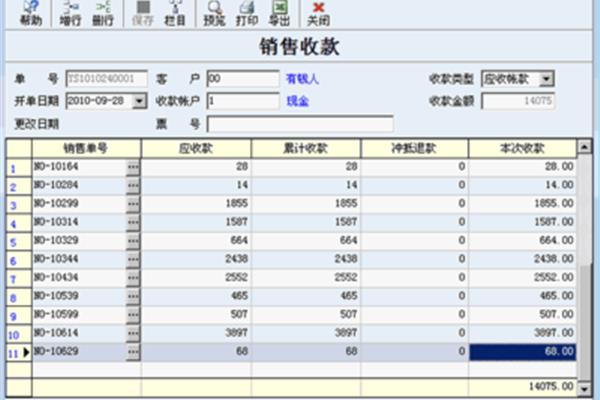Open lookup button for NO-10344

(x=133, y=259)
